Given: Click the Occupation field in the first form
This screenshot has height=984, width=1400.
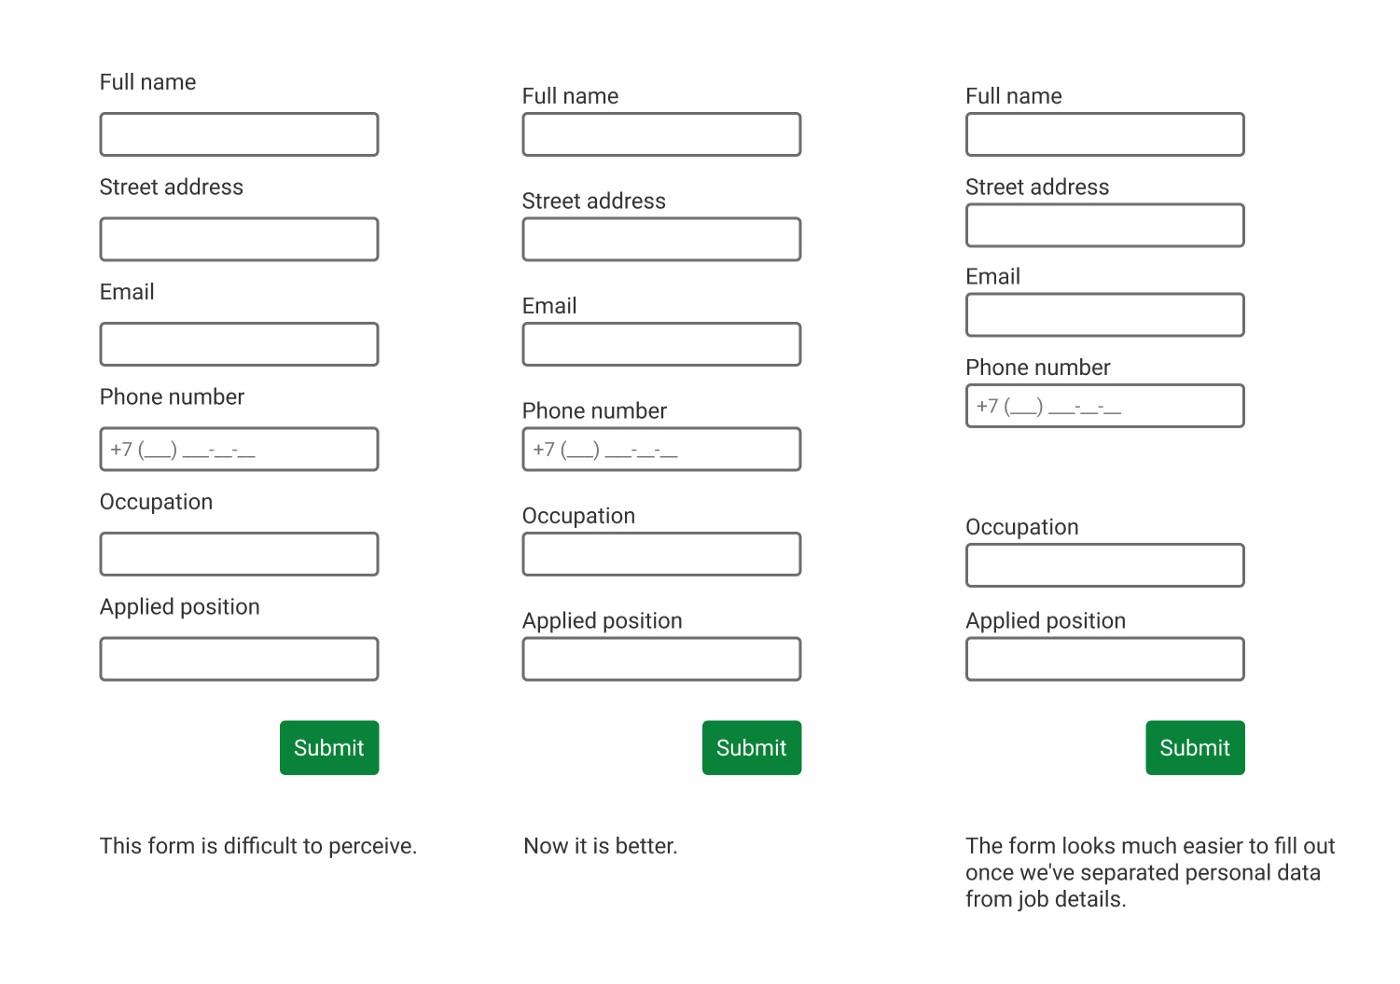Looking at the screenshot, I should (x=239, y=553).
